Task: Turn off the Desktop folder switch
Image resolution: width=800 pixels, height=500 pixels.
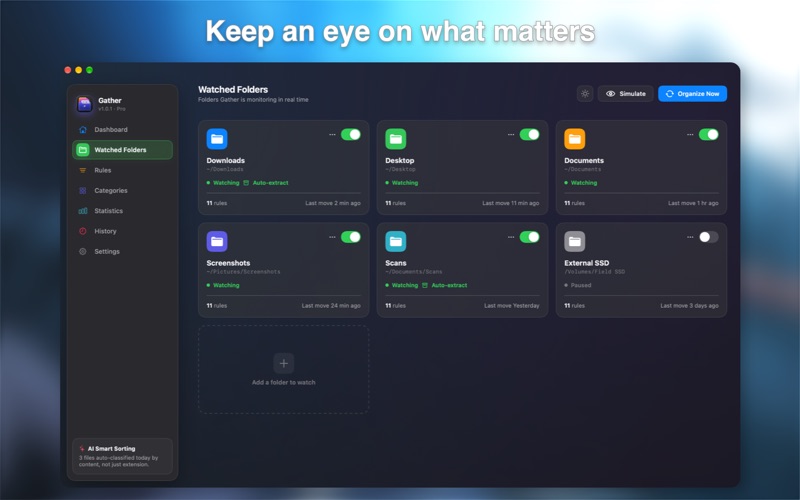Action: coord(529,135)
